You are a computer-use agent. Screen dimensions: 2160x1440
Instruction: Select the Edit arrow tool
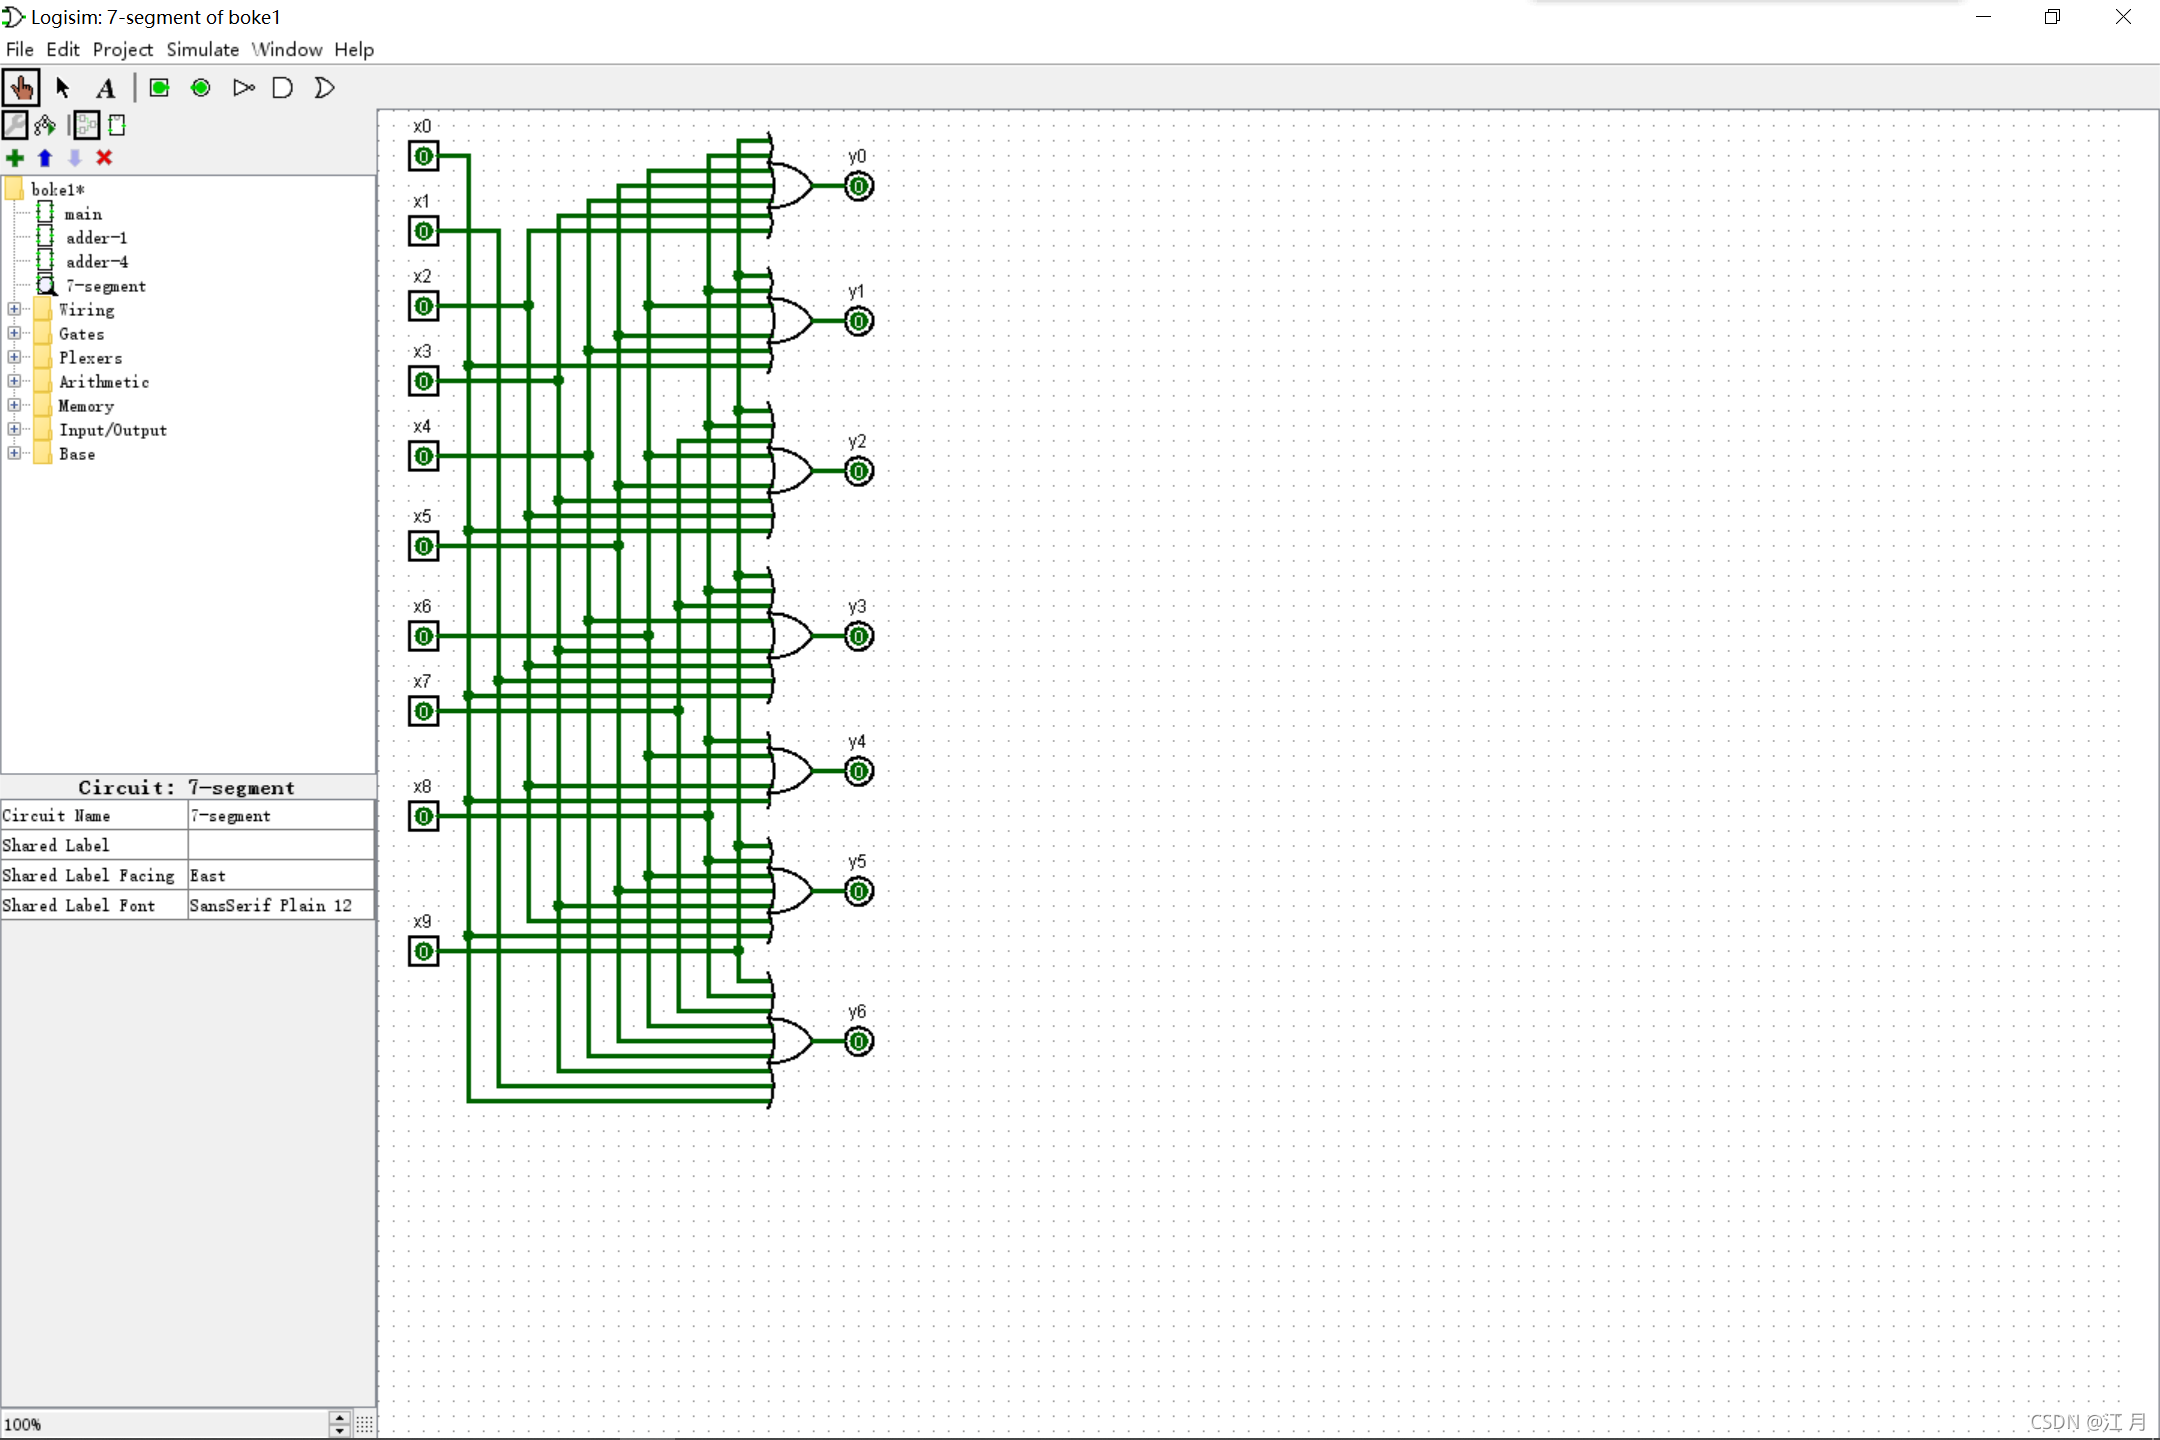(x=63, y=88)
